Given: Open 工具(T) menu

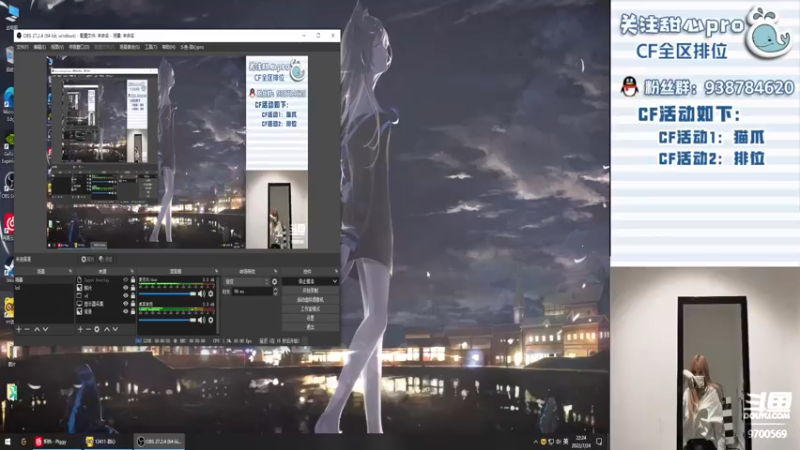Looking at the screenshot, I should (151, 47).
